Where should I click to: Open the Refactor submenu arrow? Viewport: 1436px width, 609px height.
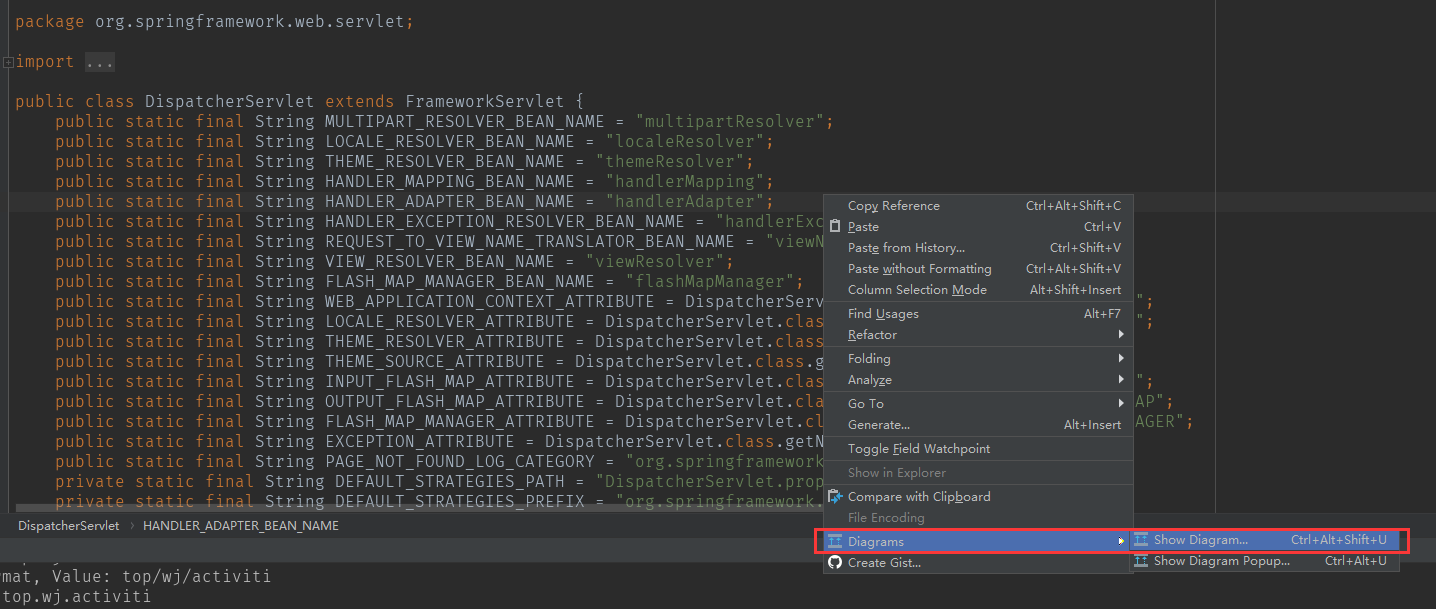[1121, 334]
